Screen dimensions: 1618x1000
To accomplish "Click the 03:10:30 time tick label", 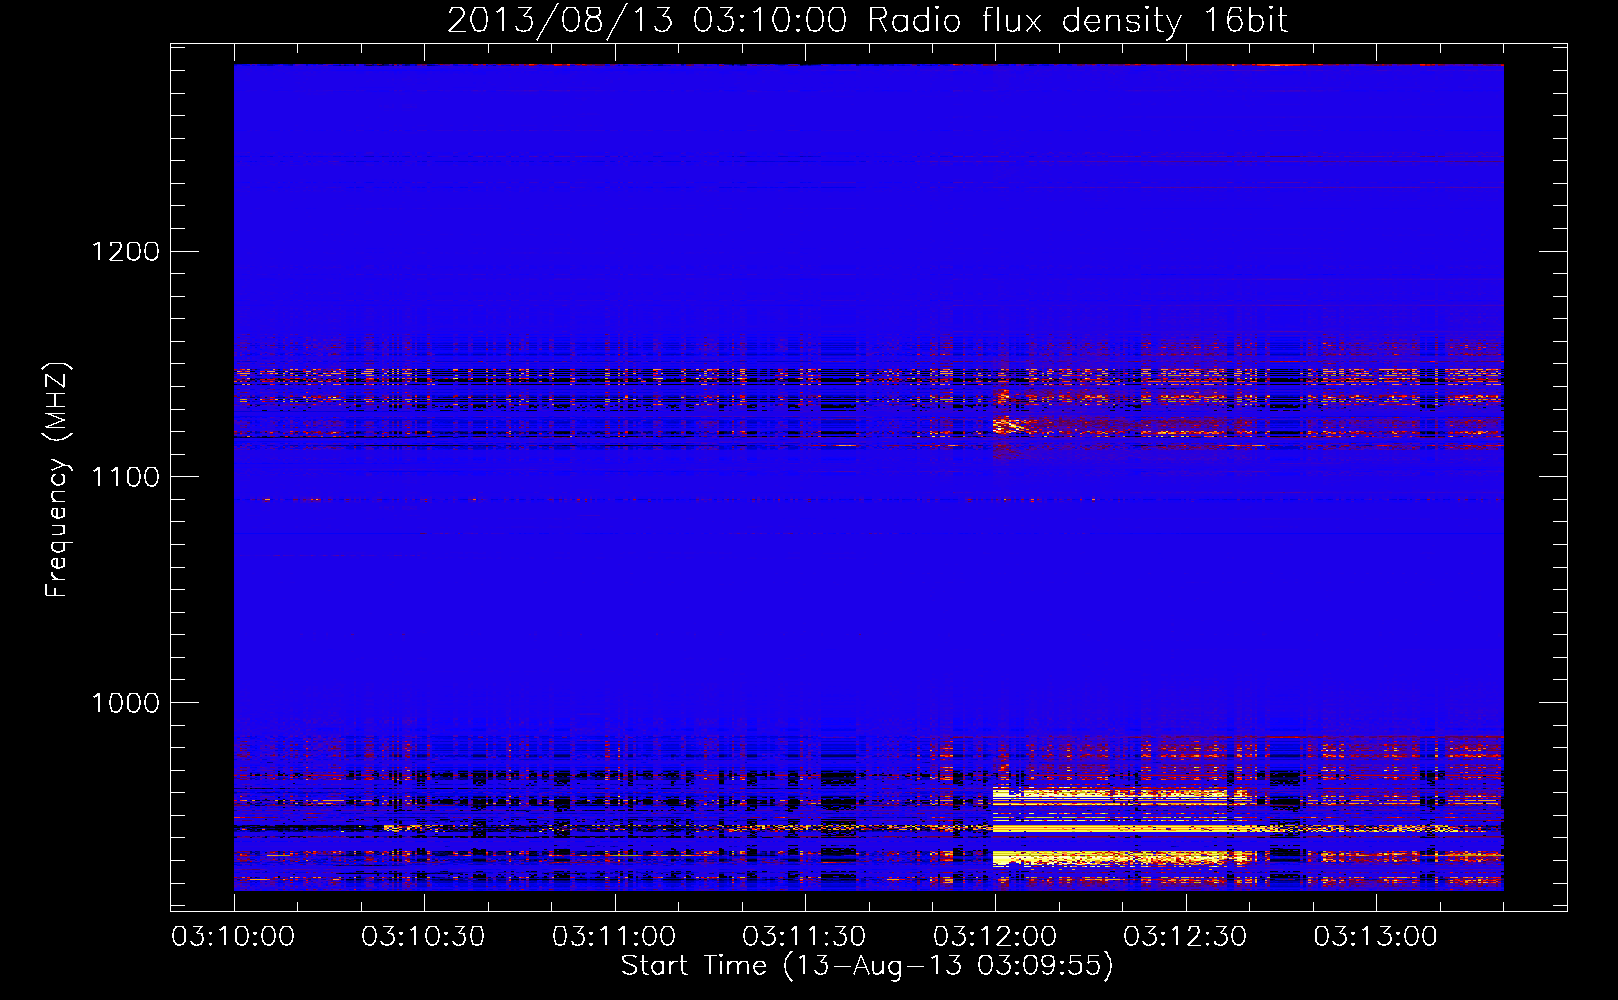I will [423, 937].
